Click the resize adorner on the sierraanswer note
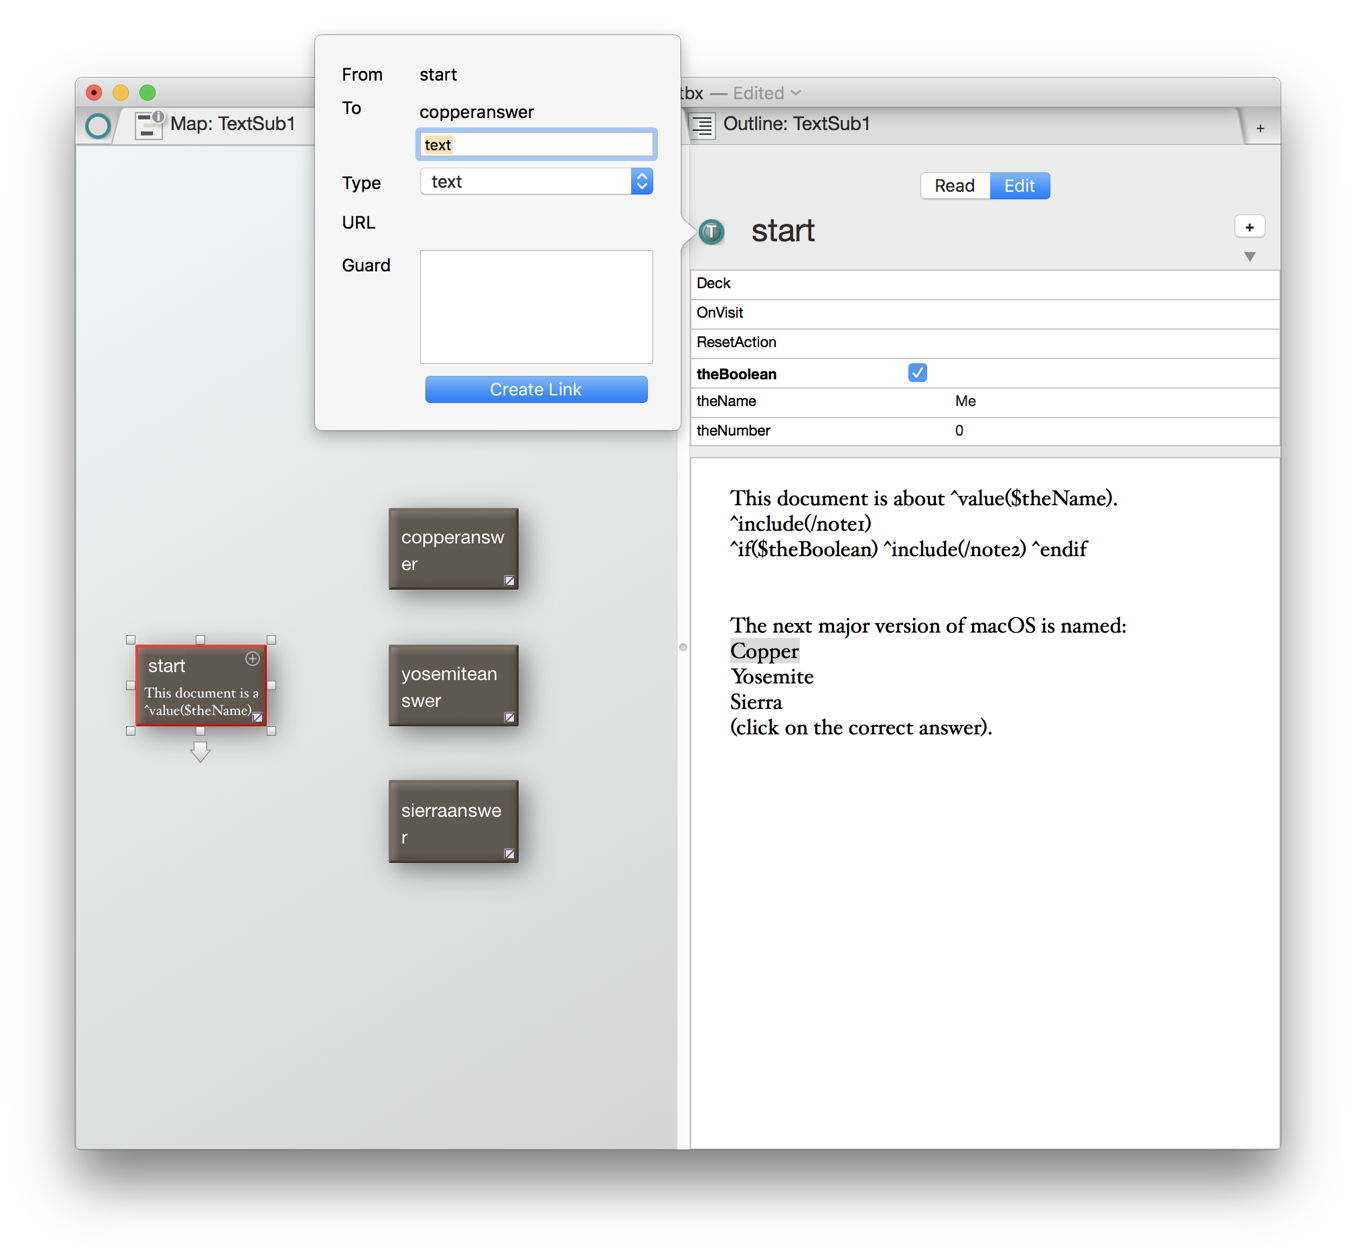 click(510, 855)
